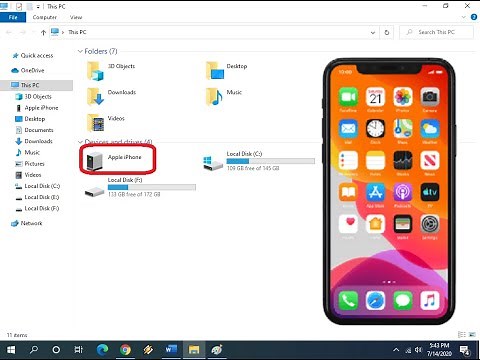
Task: Collapse the Devices and drives group
Action: pos(80,142)
